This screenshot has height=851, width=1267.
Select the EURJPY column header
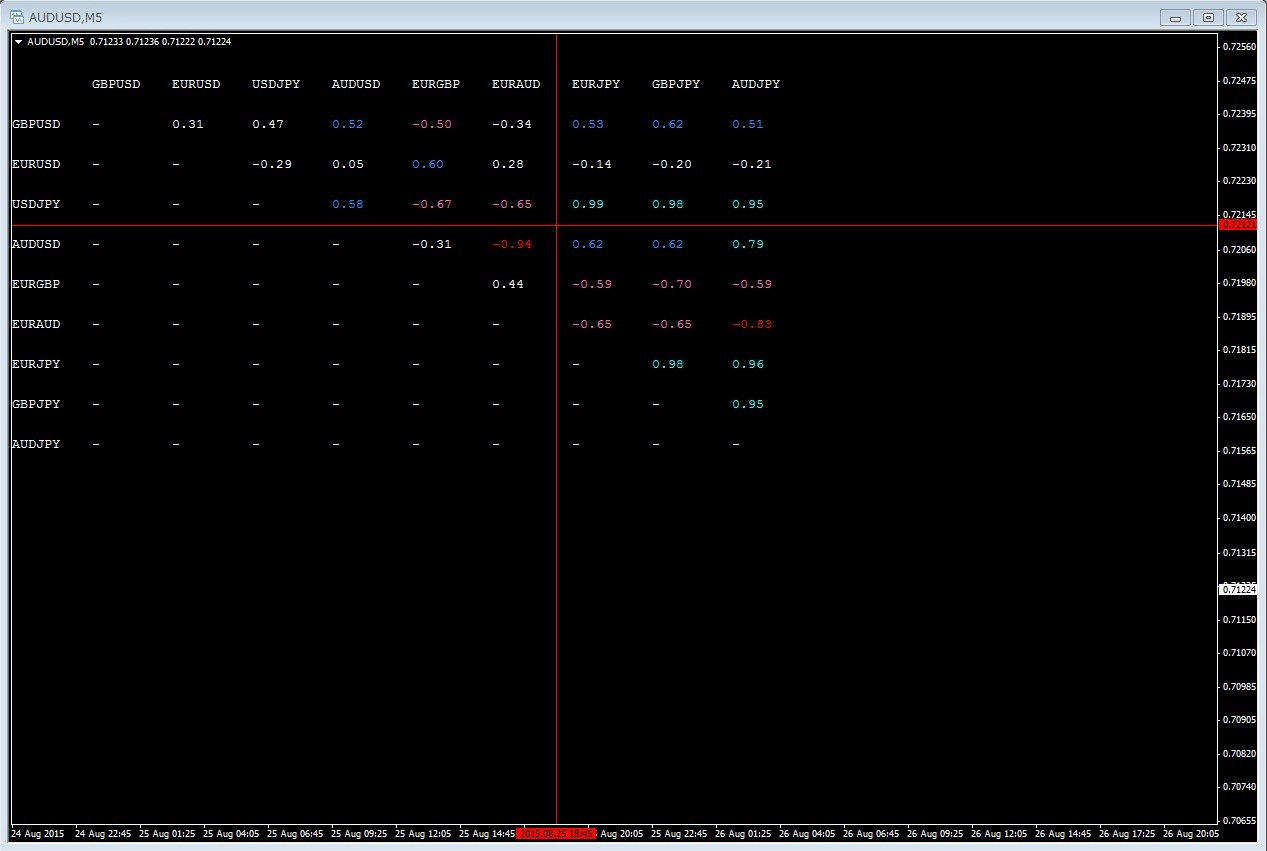click(x=596, y=84)
